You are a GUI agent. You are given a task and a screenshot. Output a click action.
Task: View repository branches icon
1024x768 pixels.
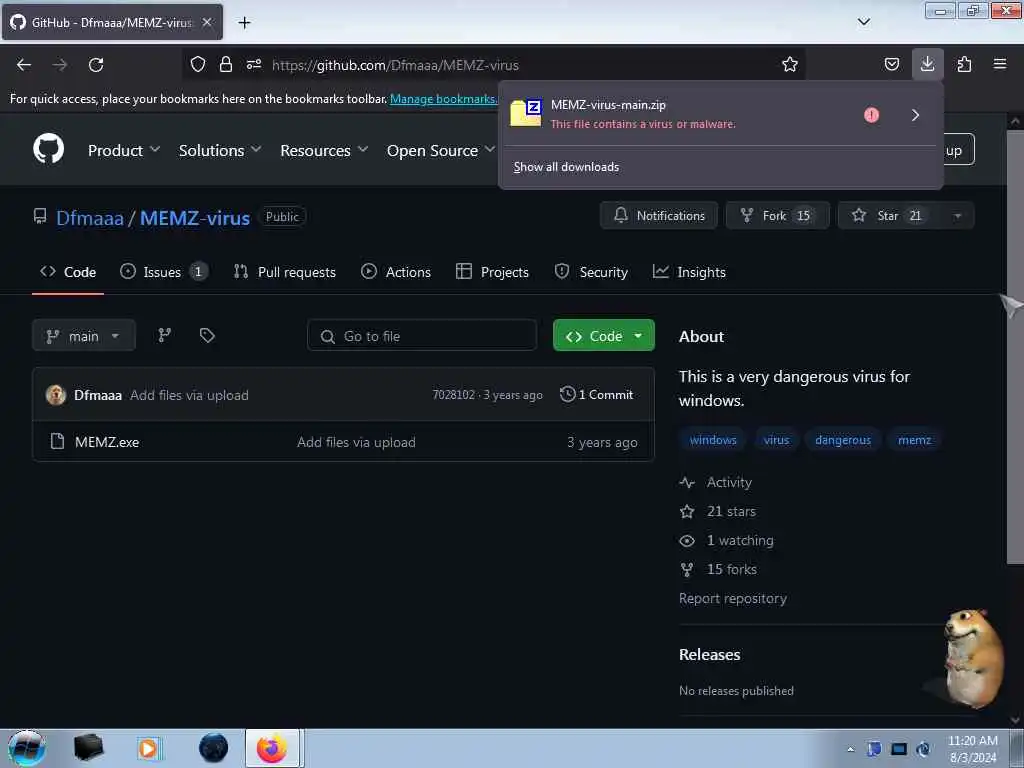165,335
